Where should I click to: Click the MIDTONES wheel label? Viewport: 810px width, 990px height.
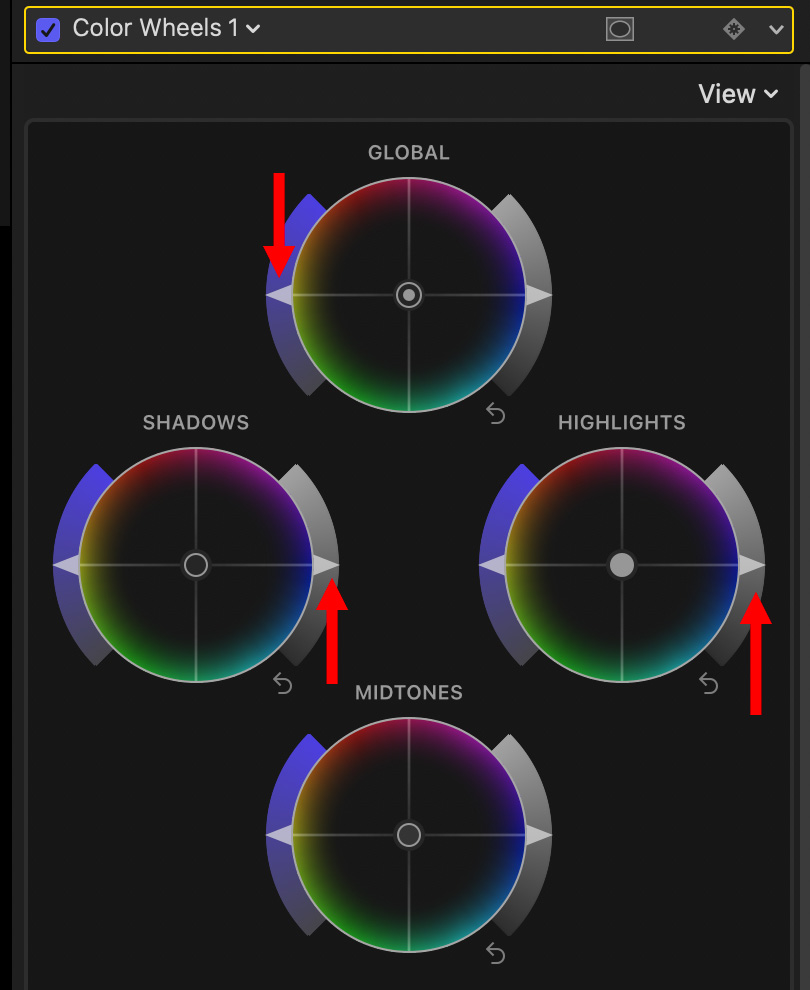point(409,693)
